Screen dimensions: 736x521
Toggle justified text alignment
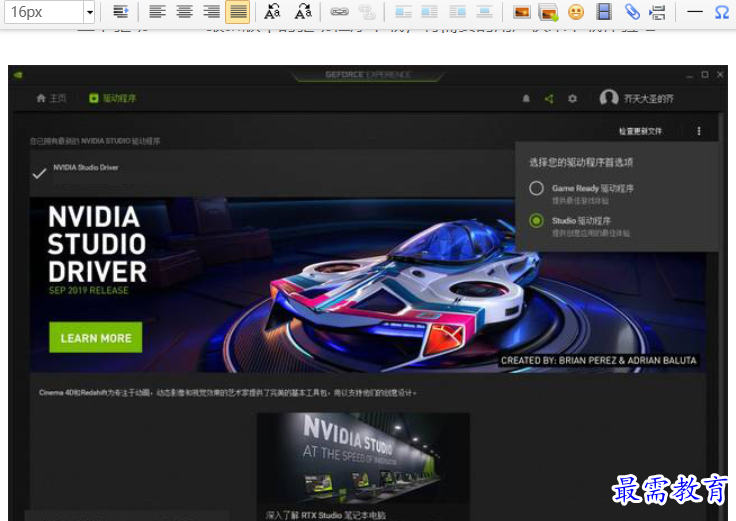click(238, 12)
